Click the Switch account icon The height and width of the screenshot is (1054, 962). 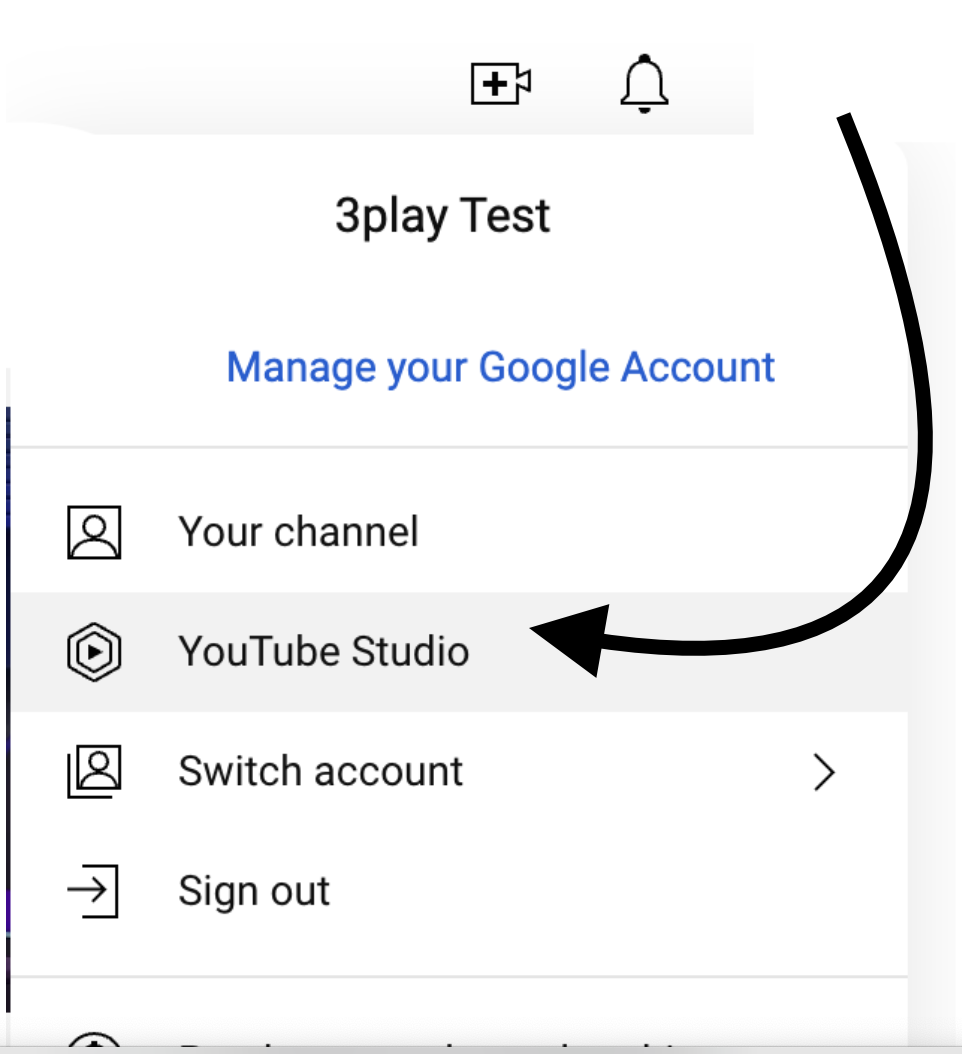tap(94, 771)
